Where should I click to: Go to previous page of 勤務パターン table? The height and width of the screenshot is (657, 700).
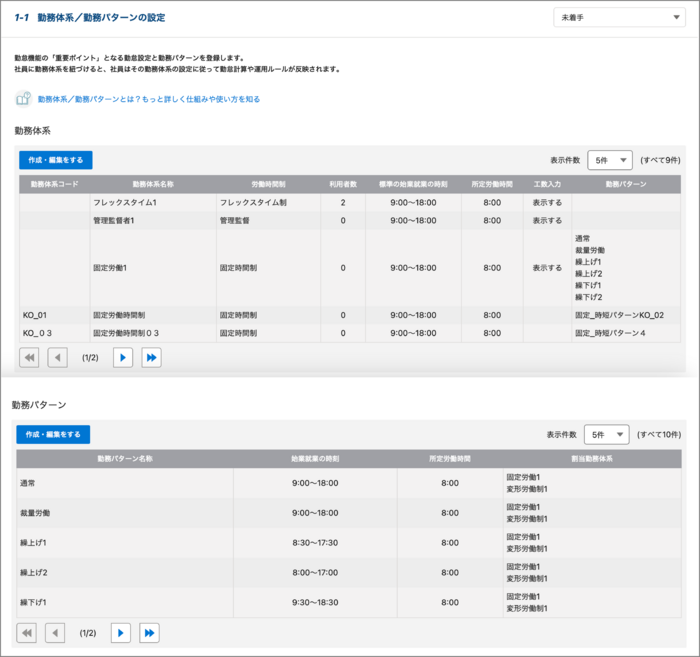click(55, 632)
